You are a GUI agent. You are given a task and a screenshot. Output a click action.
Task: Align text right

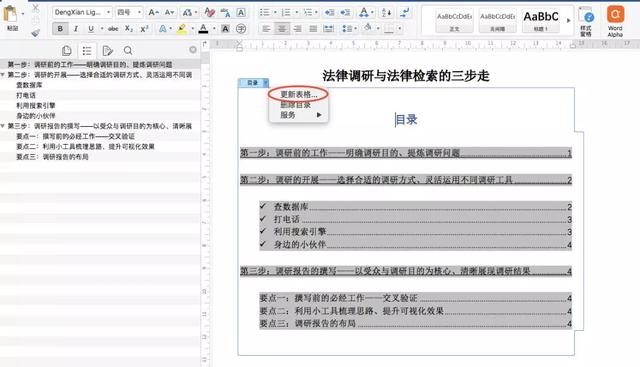pos(298,29)
